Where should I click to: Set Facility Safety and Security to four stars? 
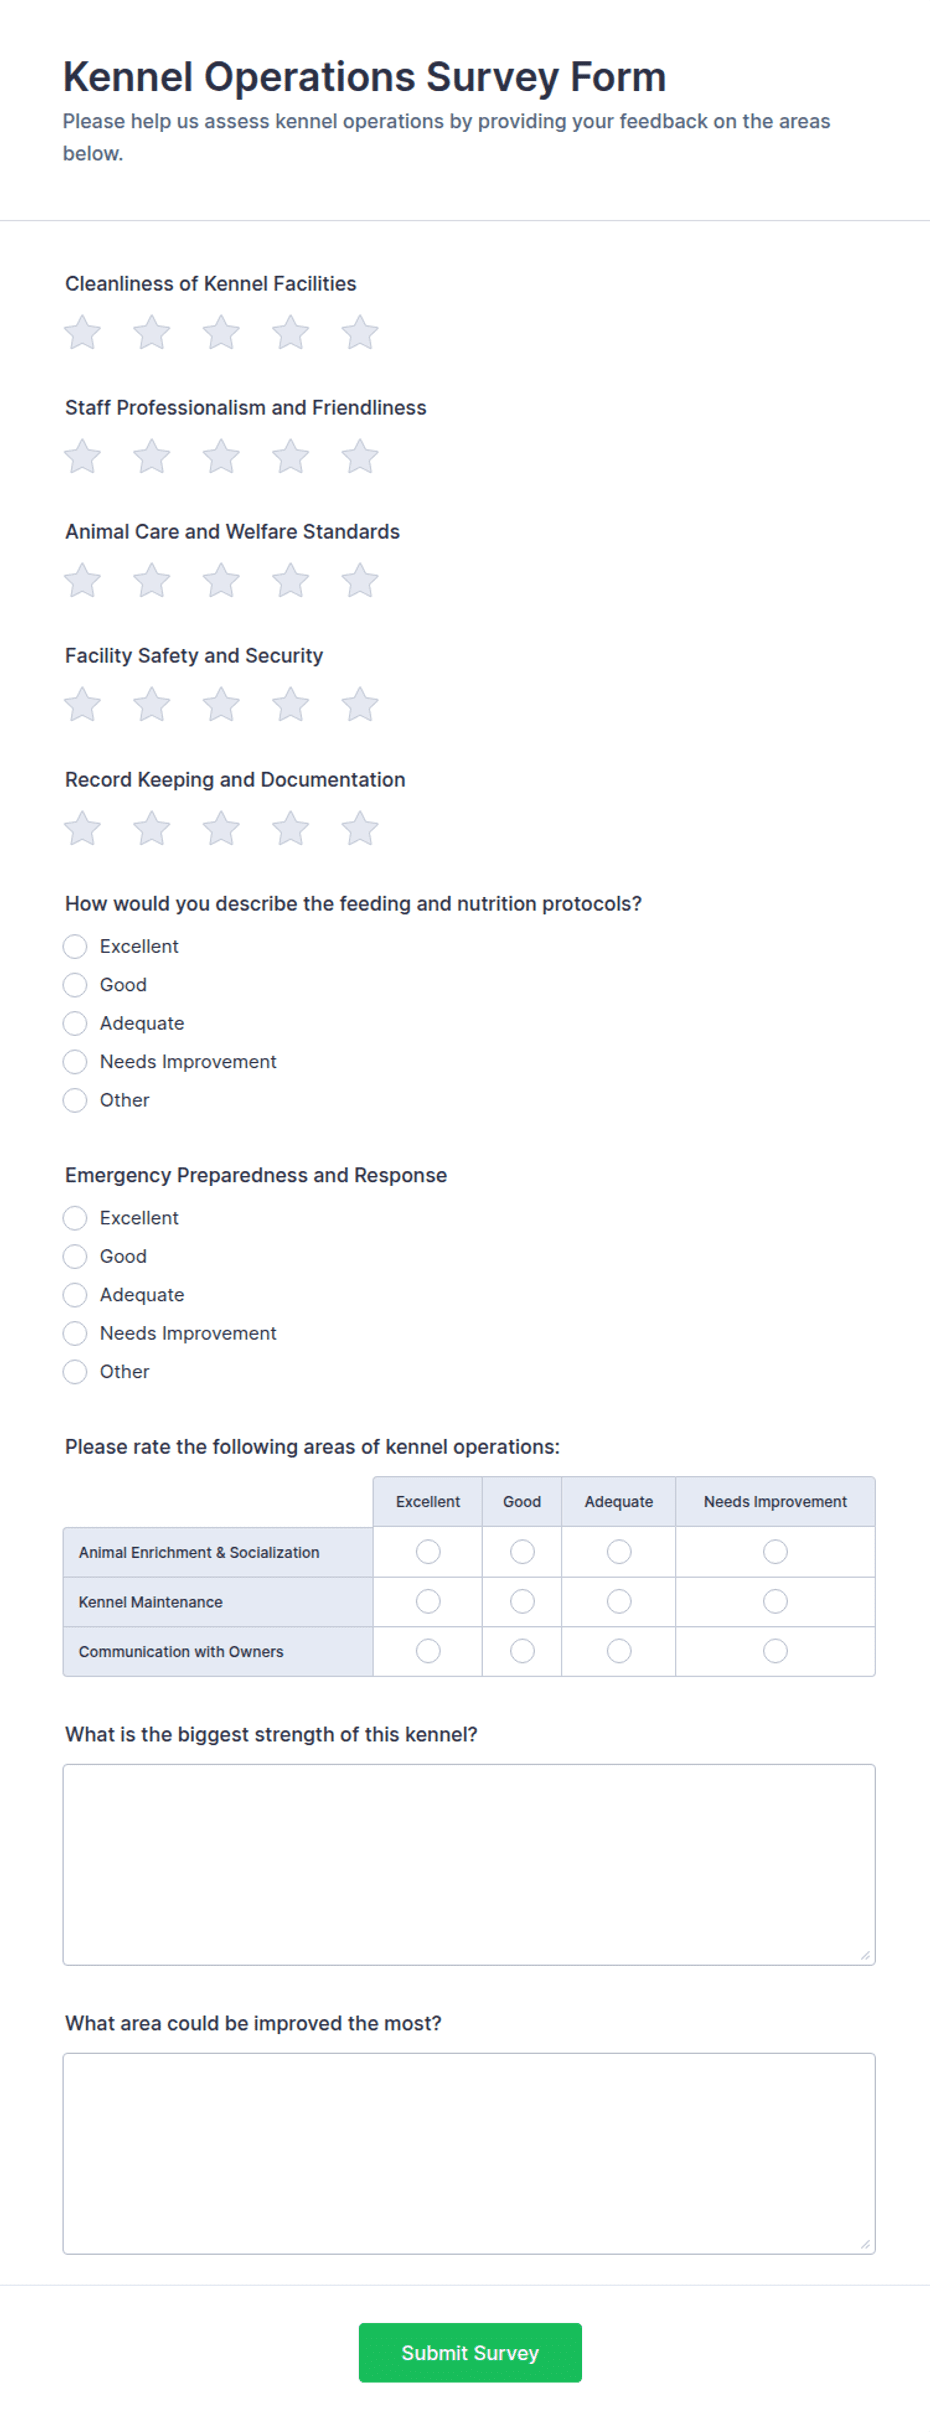[290, 705]
